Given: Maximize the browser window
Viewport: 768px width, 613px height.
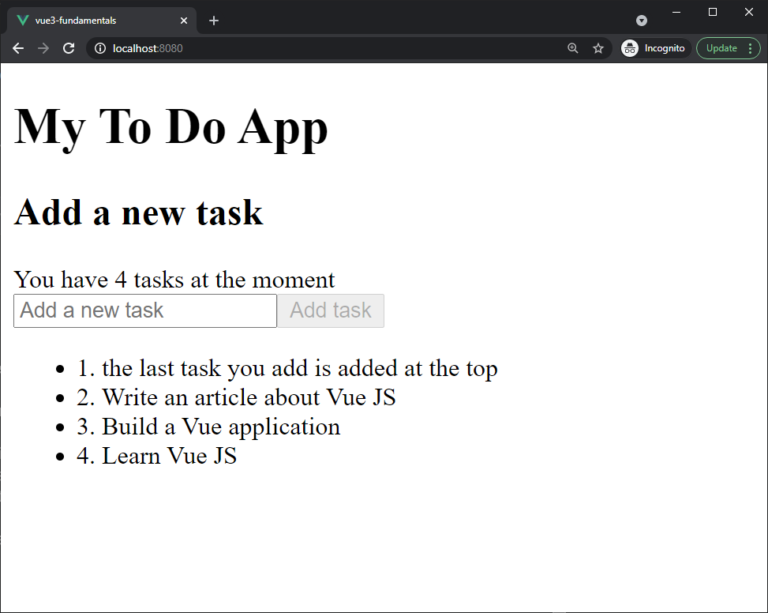Looking at the screenshot, I should (712, 12).
